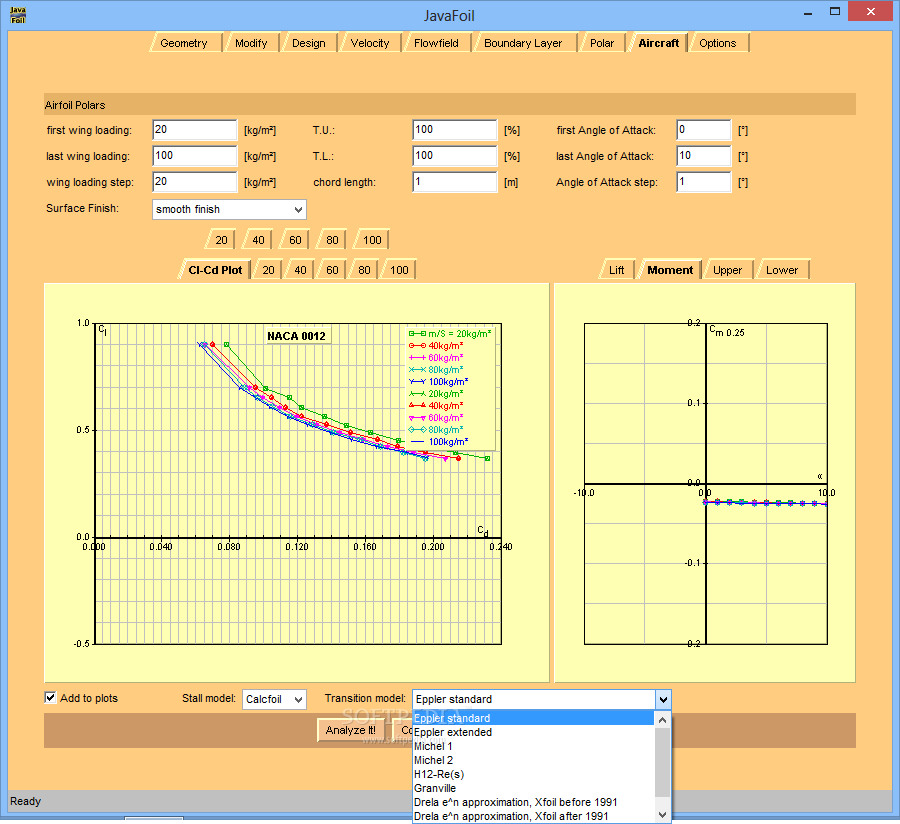Select the Cl-Cd Plot tab
The height and width of the screenshot is (824, 900).
click(x=215, y=270)
